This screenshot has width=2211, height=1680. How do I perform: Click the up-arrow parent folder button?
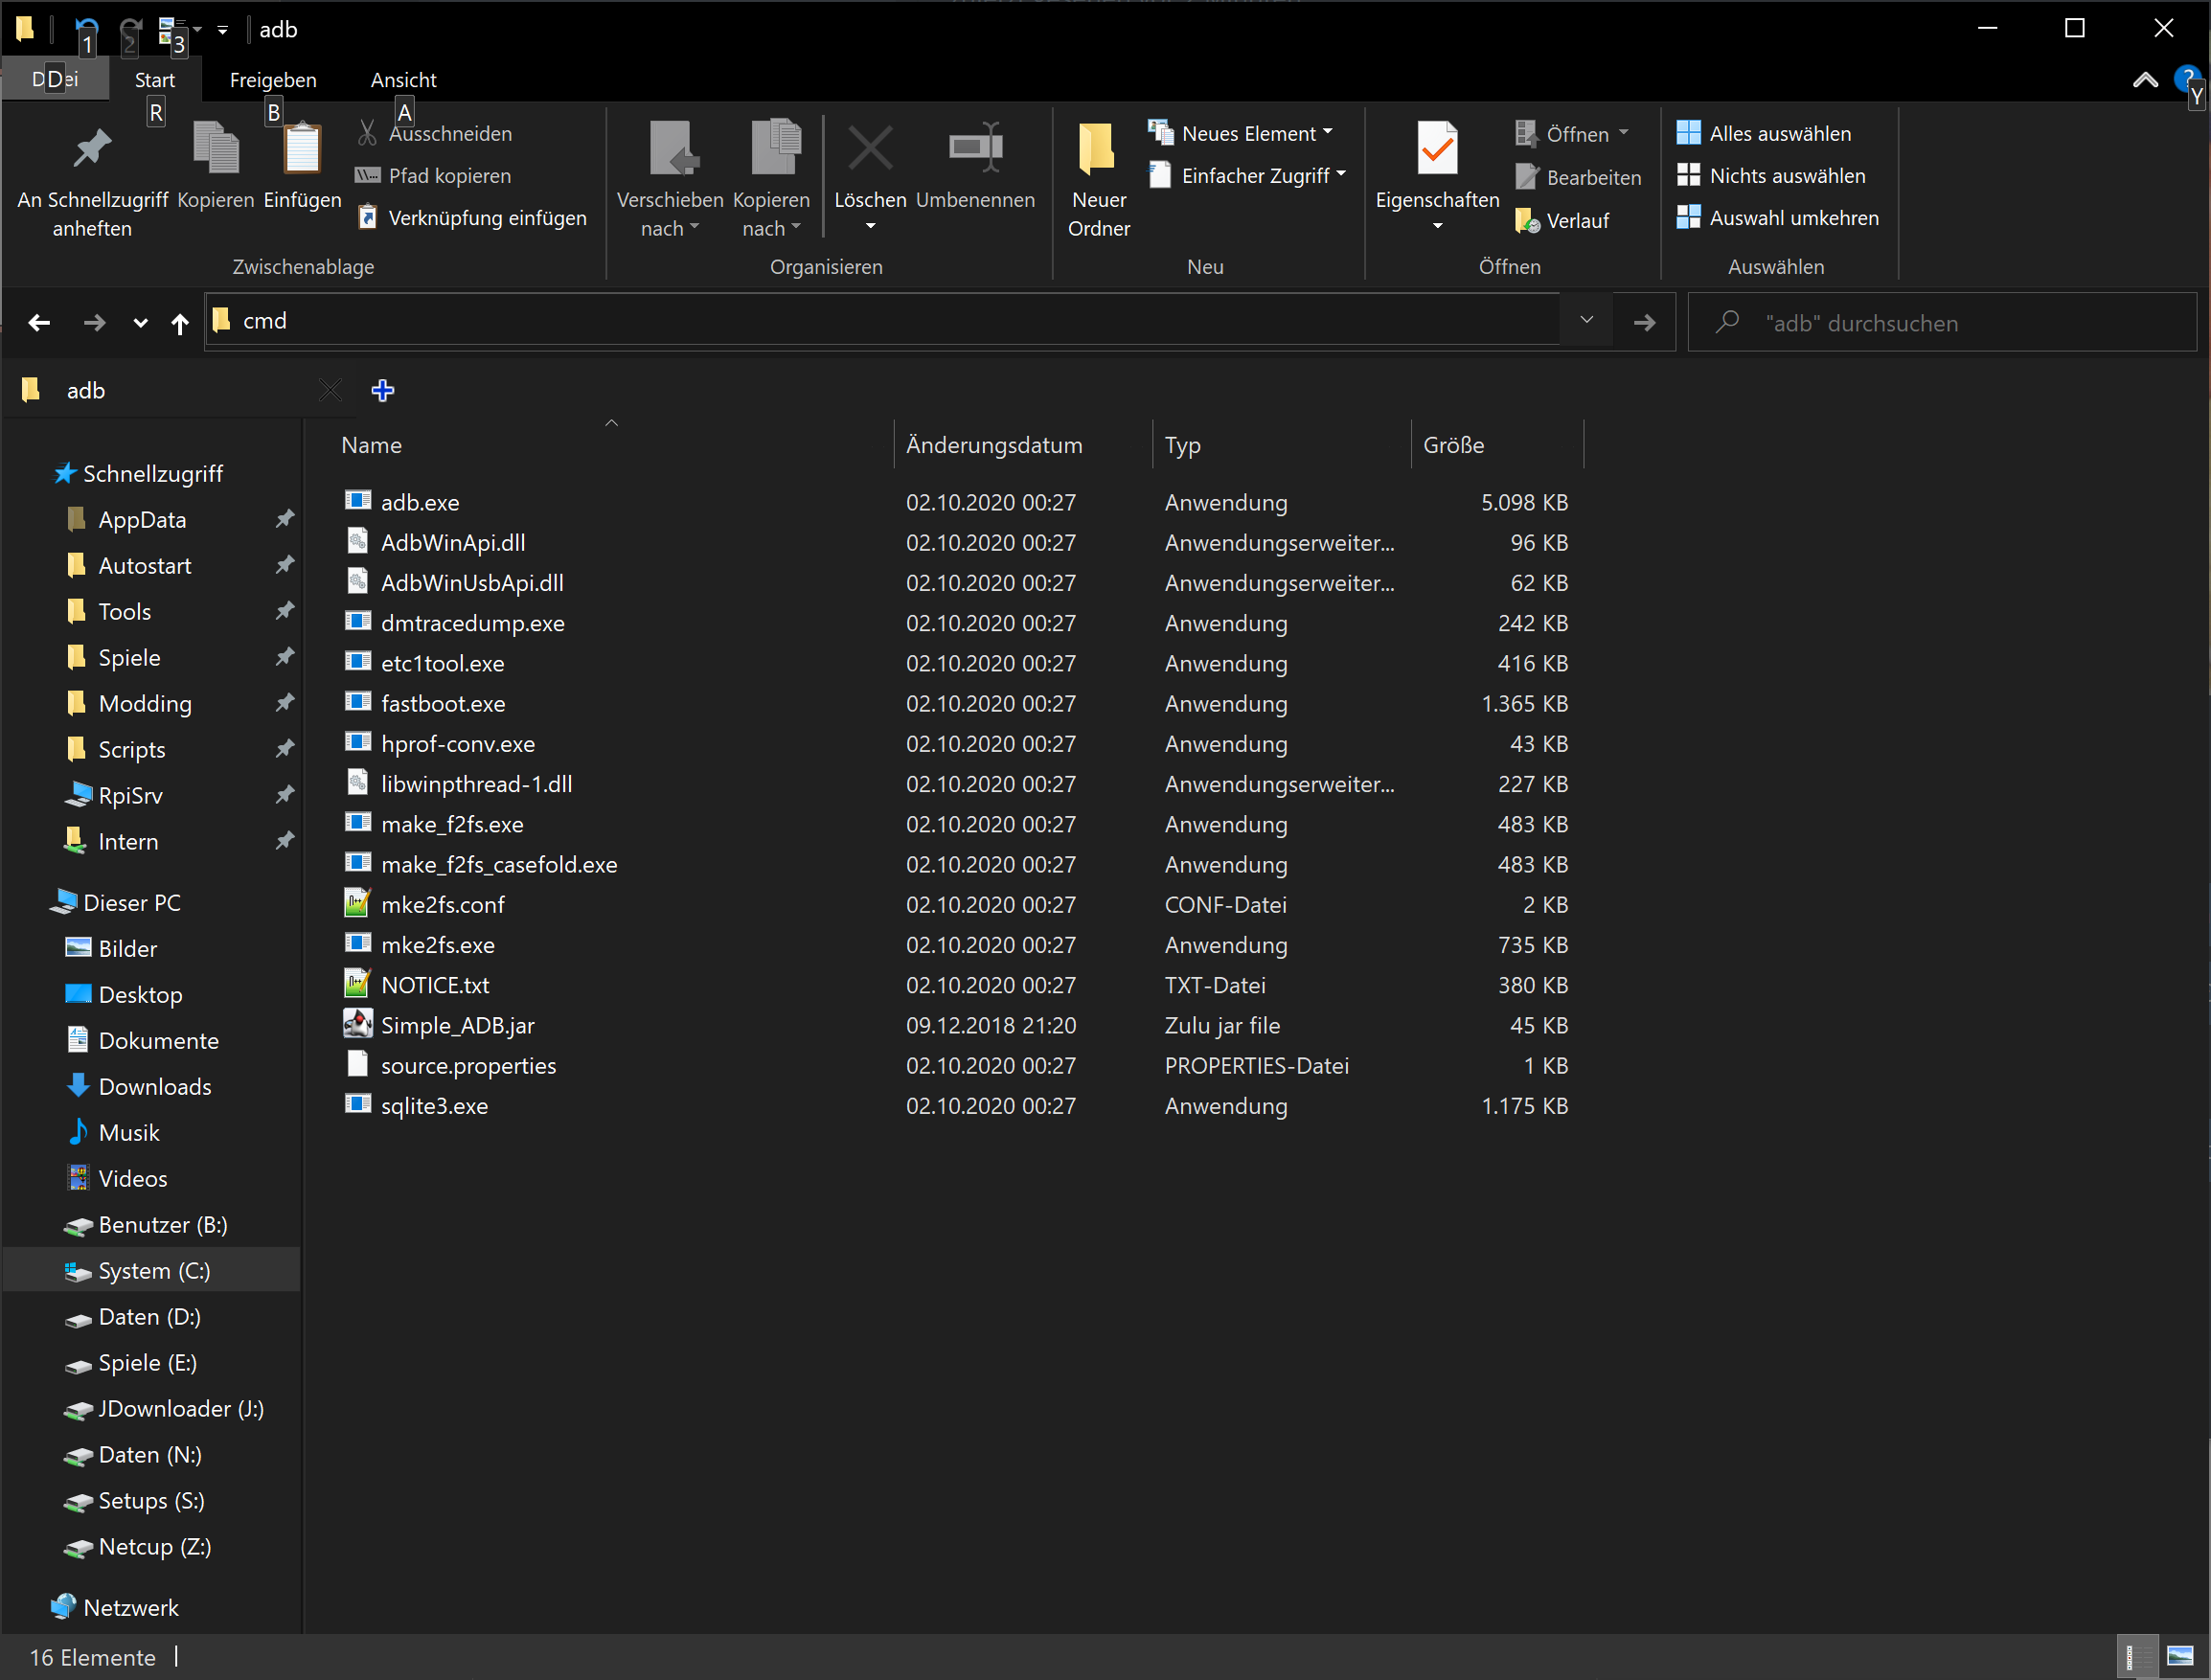coord(180,323)
